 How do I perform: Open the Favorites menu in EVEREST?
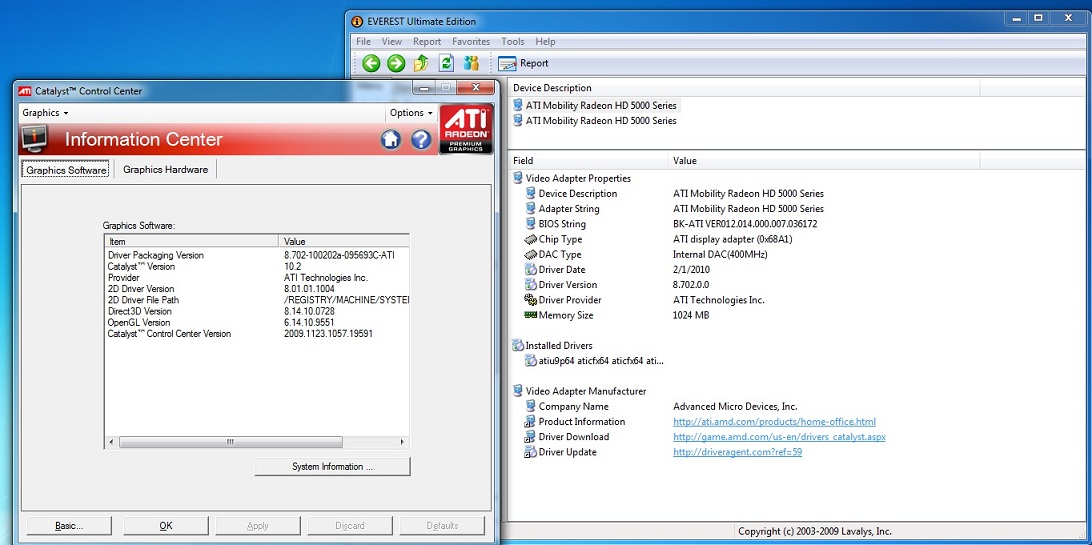tap(471, 42)
